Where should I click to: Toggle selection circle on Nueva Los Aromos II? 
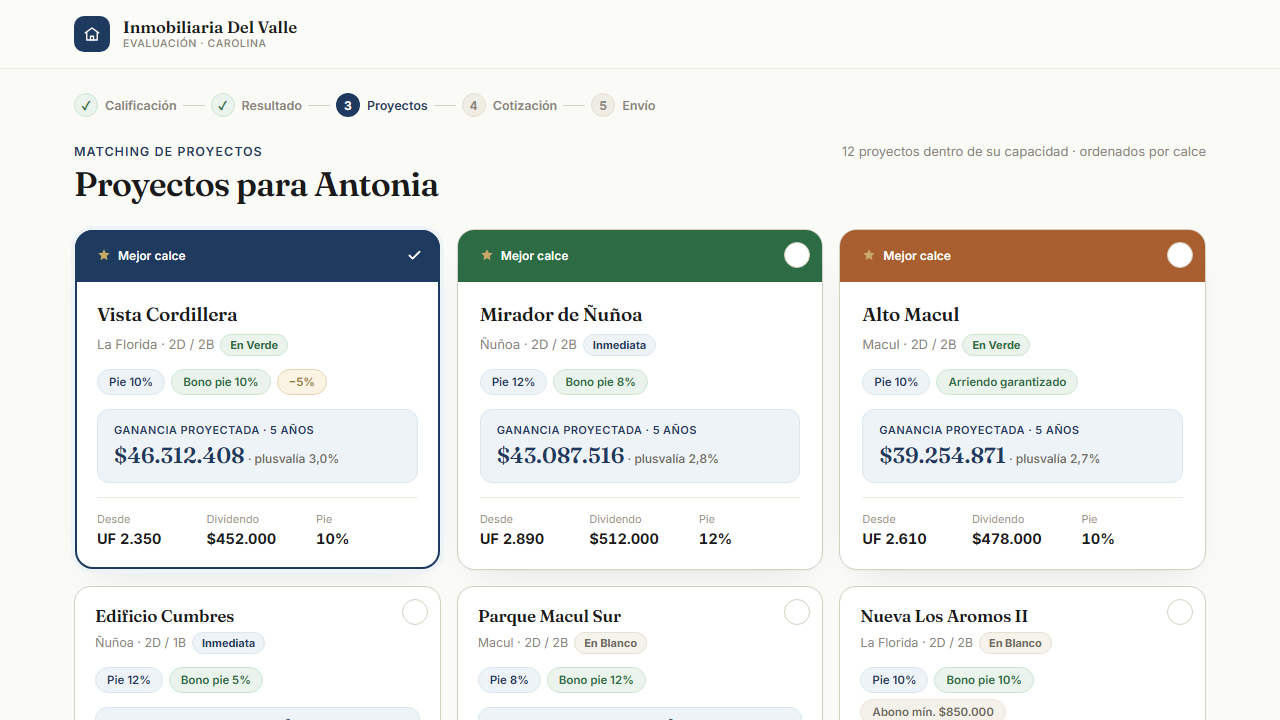coord(1180,612)
